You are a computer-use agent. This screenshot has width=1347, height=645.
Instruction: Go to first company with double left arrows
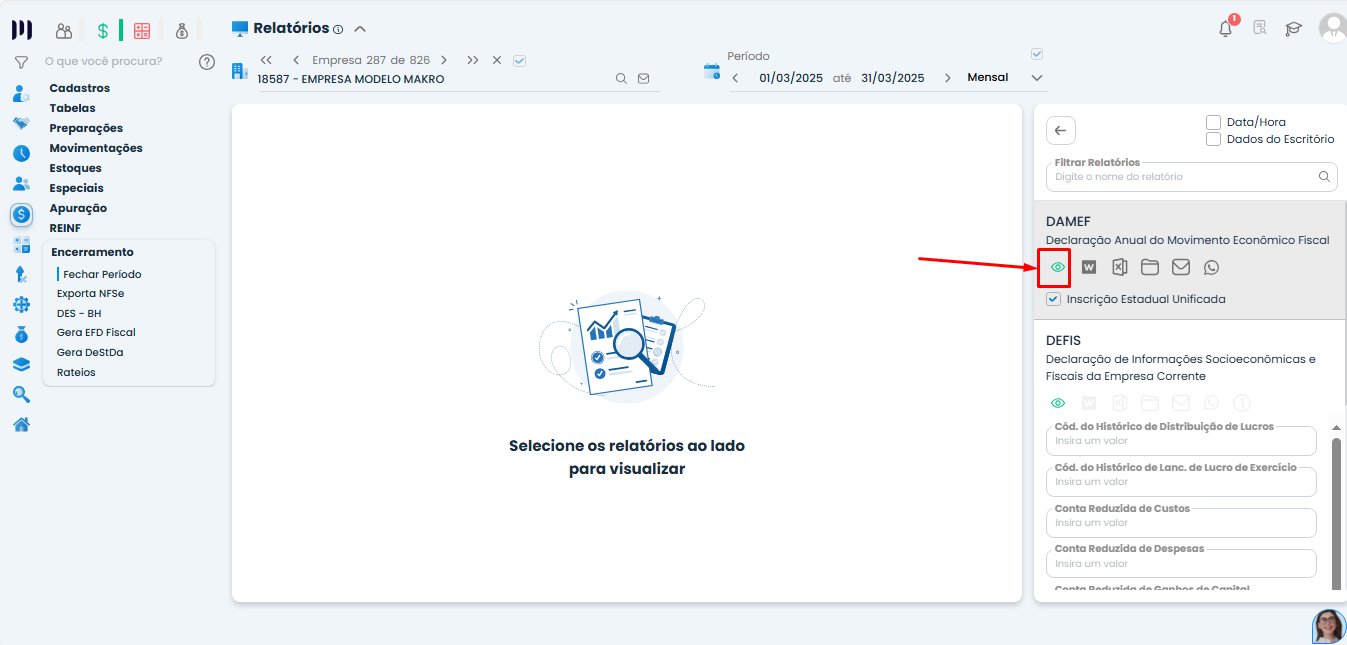(266, 60)
